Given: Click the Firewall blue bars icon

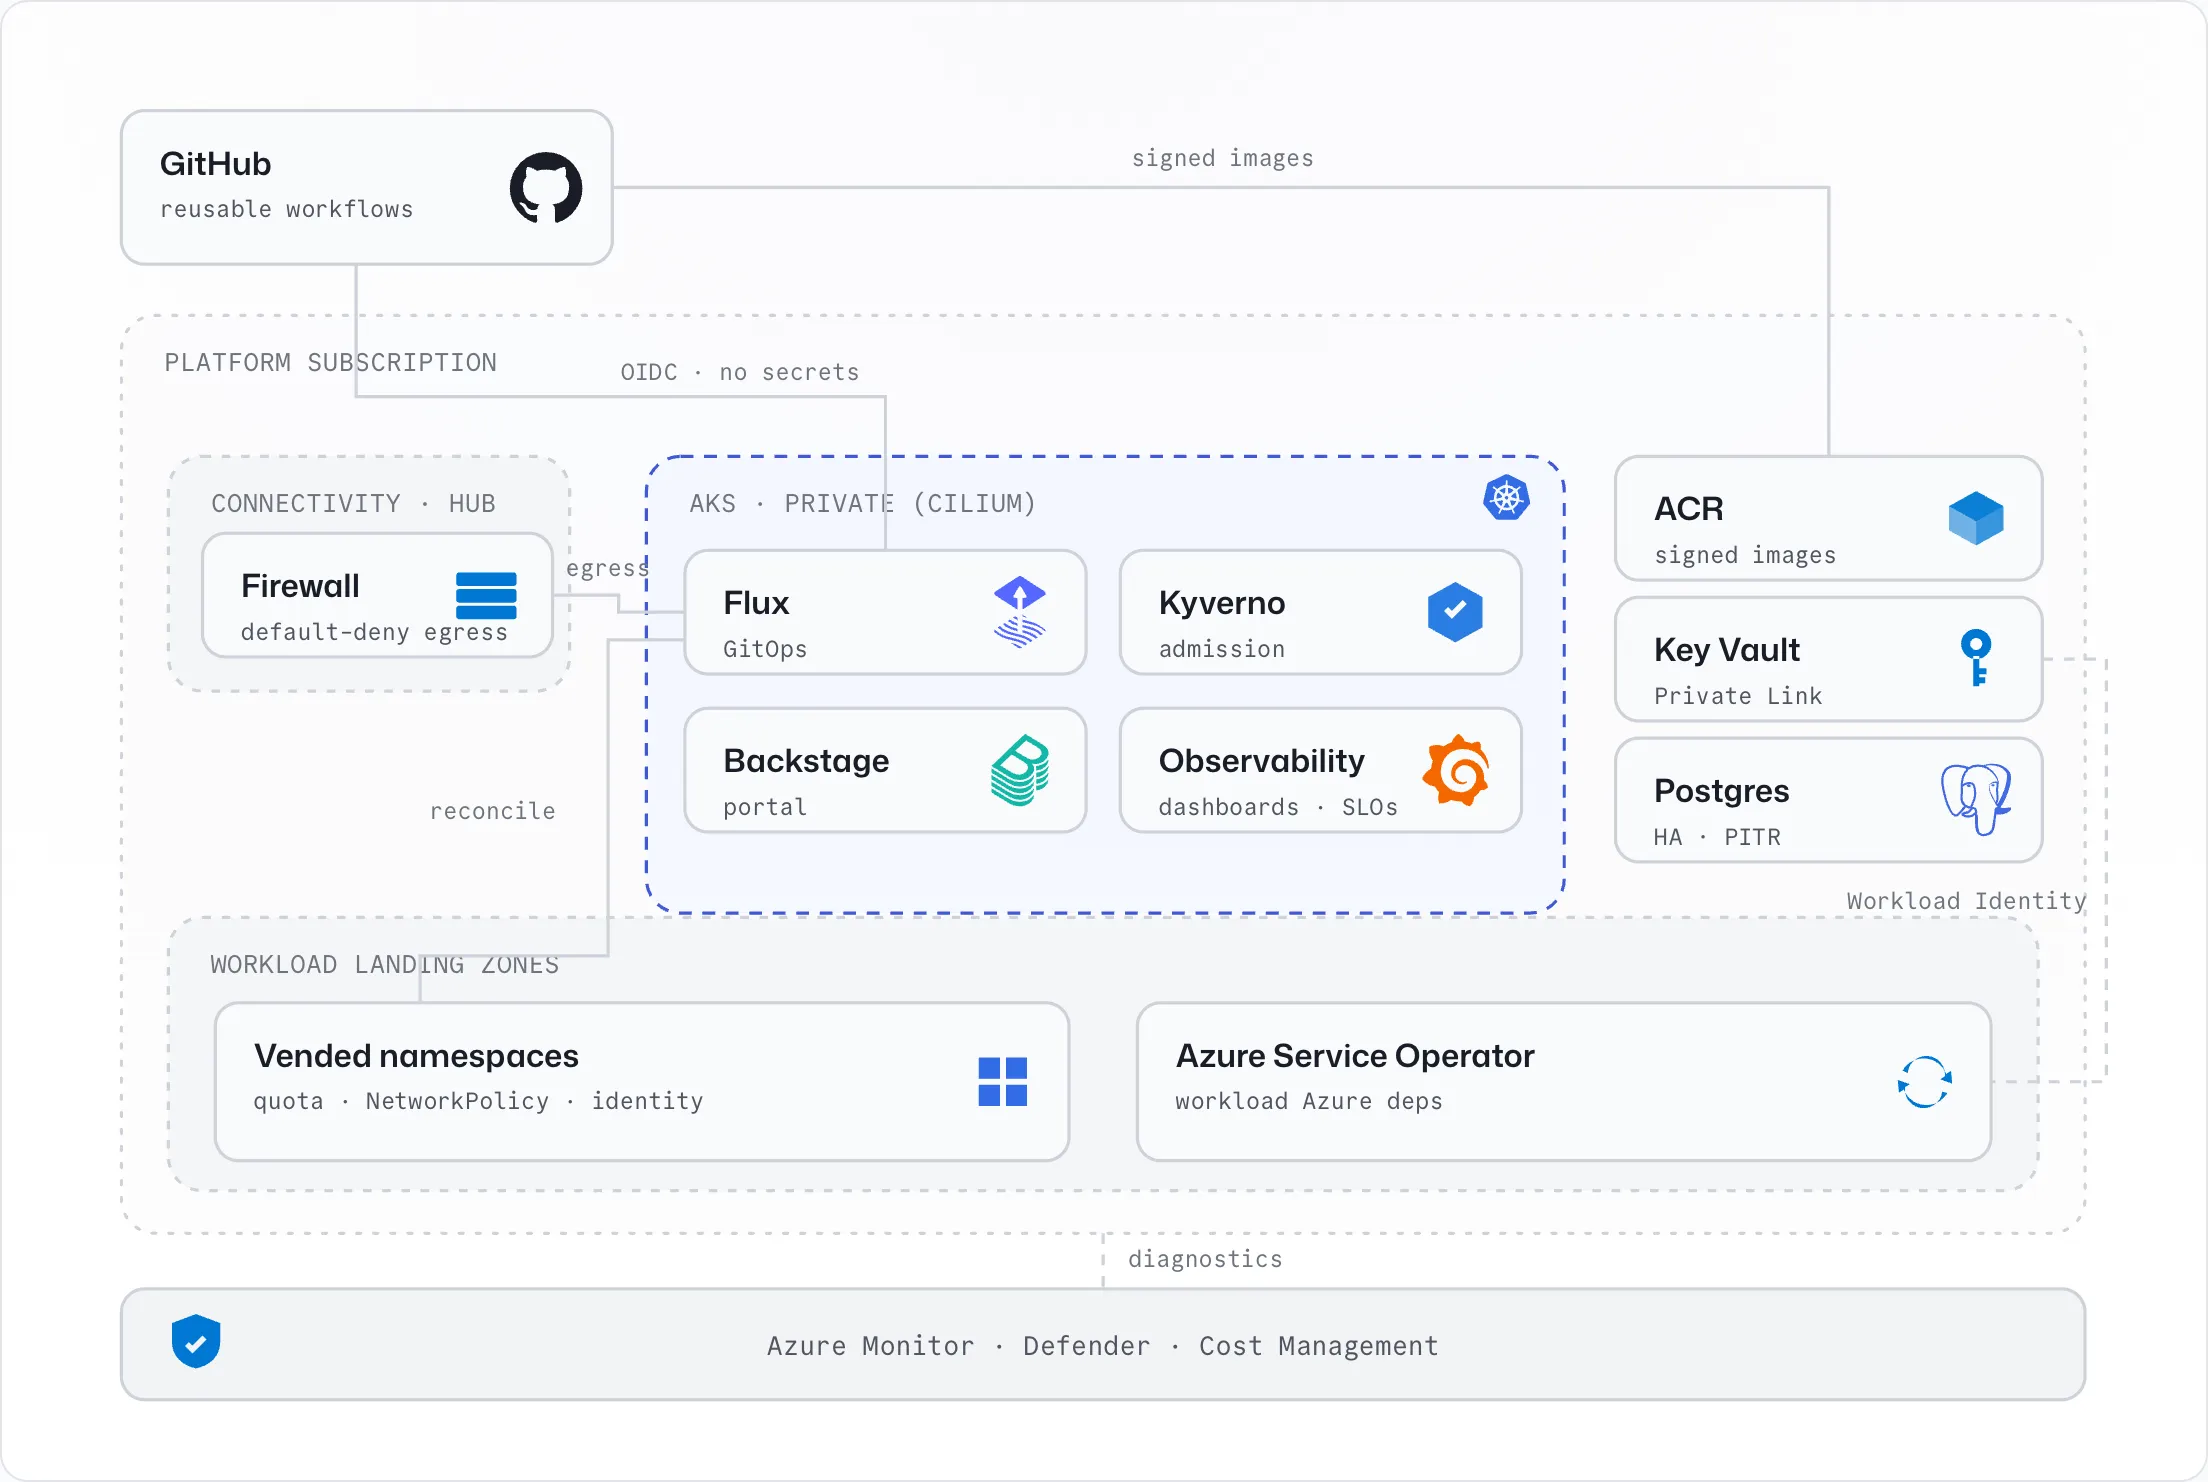Looking at the screenshot, I should click(x=486, y=595).
